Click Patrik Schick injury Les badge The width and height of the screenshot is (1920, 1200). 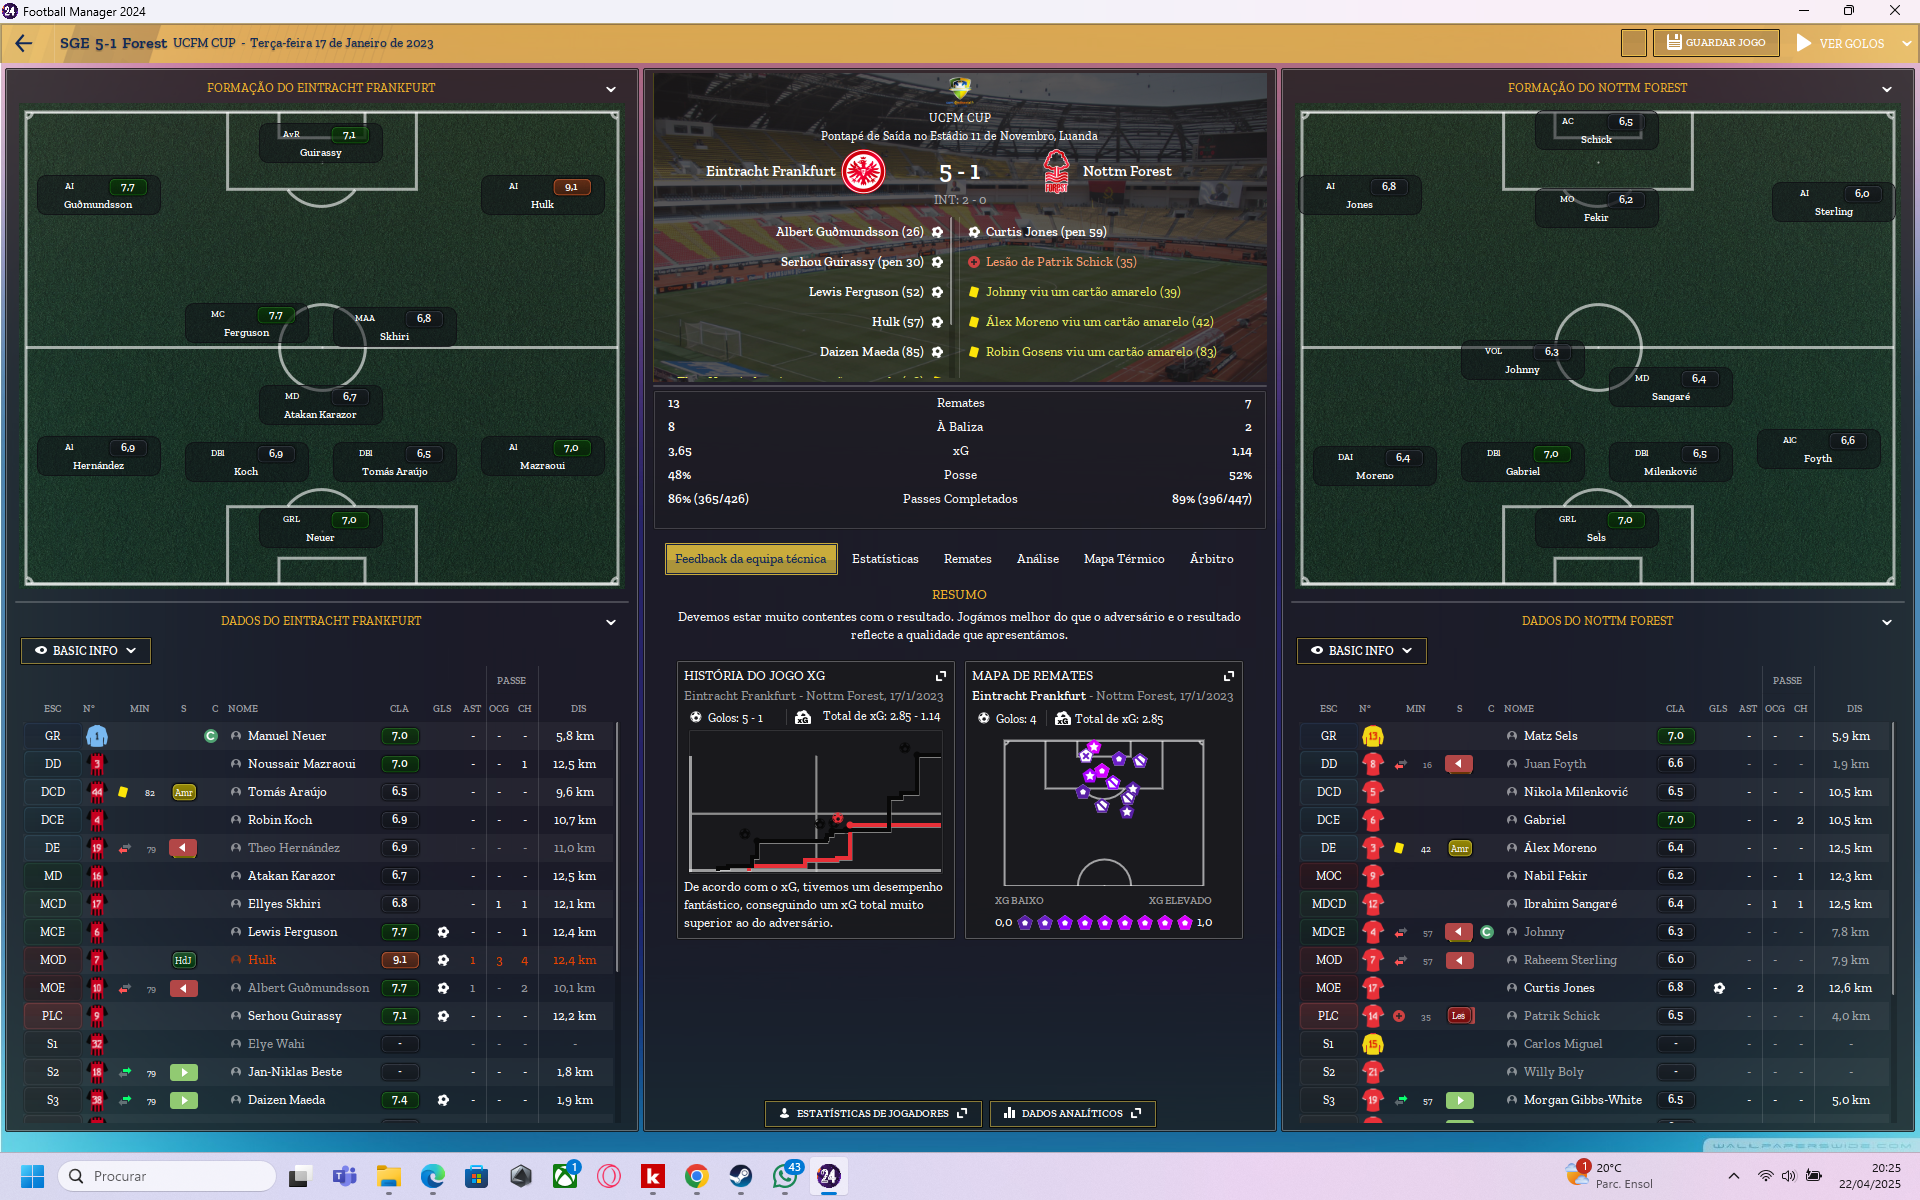pos(1459,1016)
